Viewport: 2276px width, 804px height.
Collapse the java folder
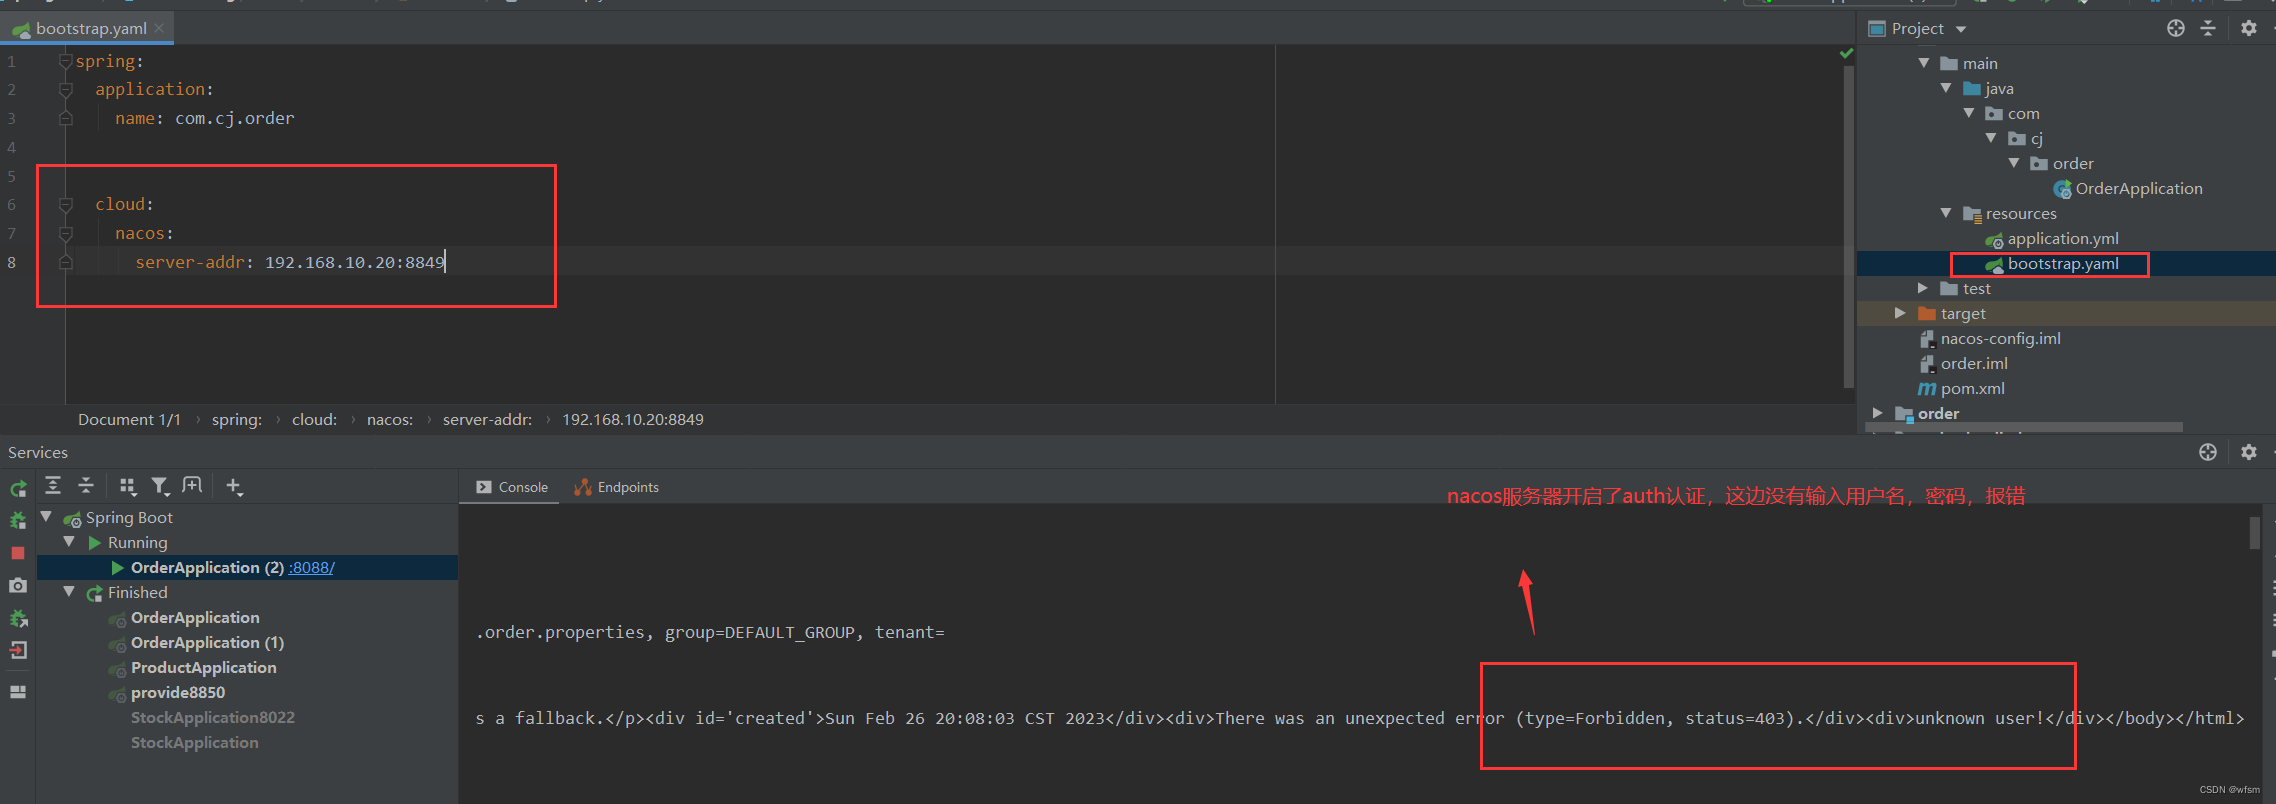pyautogui.click(x=1946, y=88)
